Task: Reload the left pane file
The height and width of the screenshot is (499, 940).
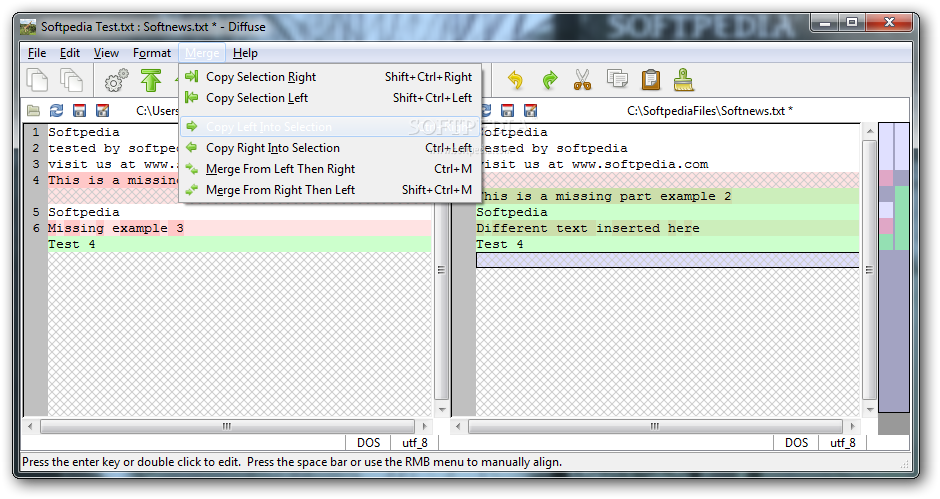Action: (56, 110)
